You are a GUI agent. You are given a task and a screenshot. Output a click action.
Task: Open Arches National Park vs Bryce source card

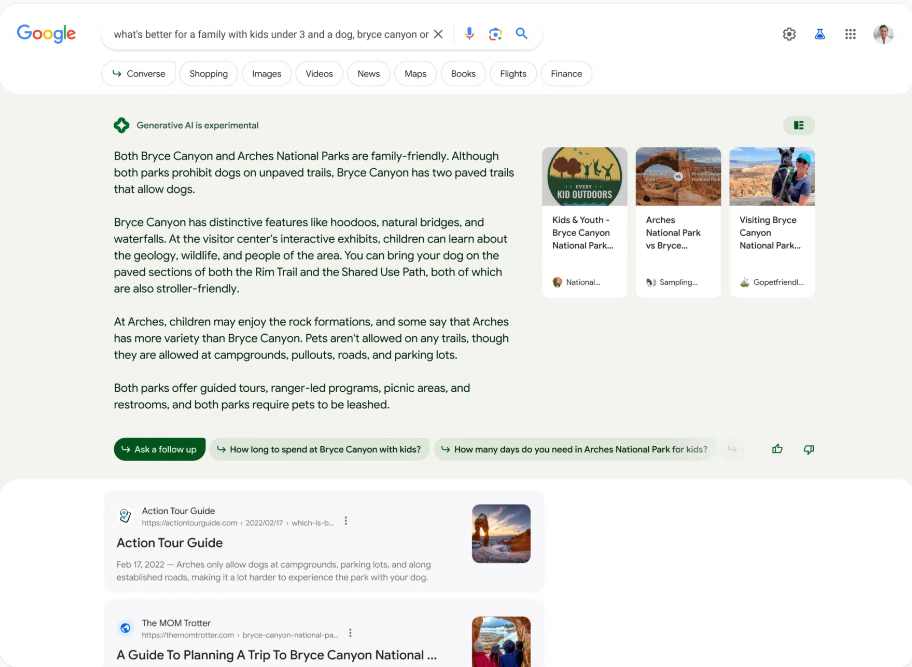pyautogui.click(x=678, y=222)
